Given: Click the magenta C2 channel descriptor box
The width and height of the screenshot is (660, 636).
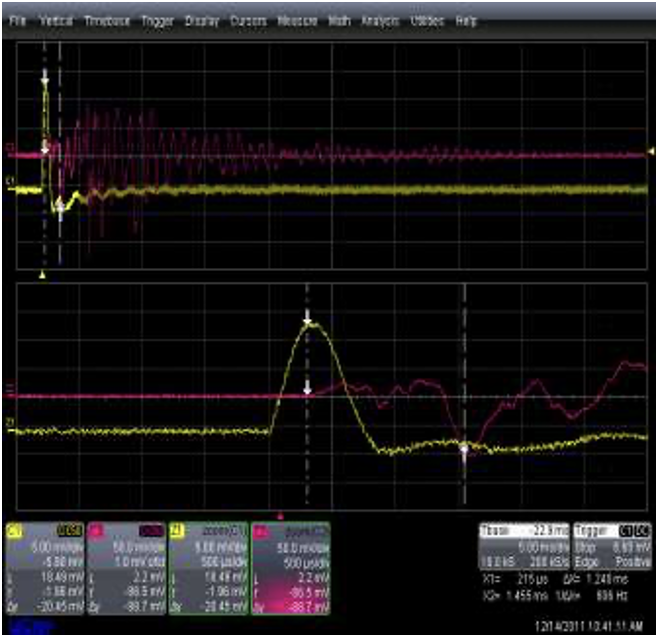Looking at the screenshot, I should click(x=127, y=565).
